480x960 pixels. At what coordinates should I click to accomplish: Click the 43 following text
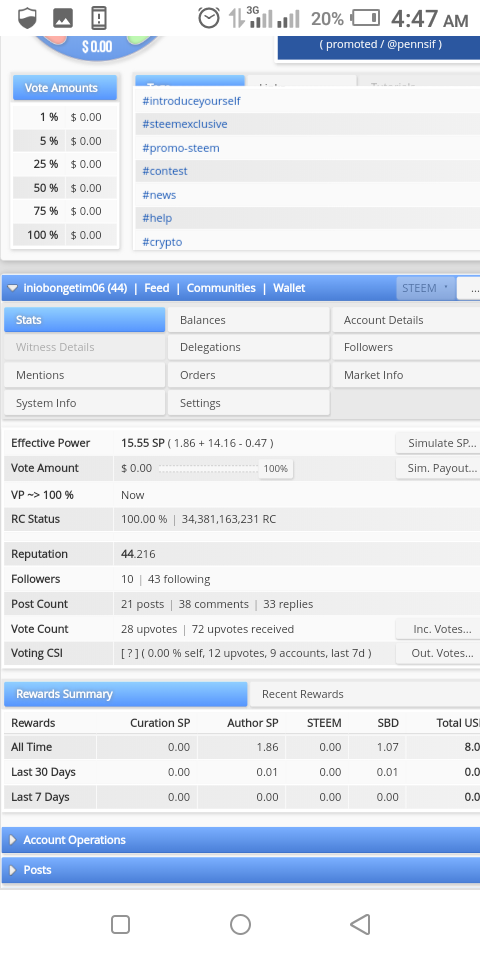point(179,579)
